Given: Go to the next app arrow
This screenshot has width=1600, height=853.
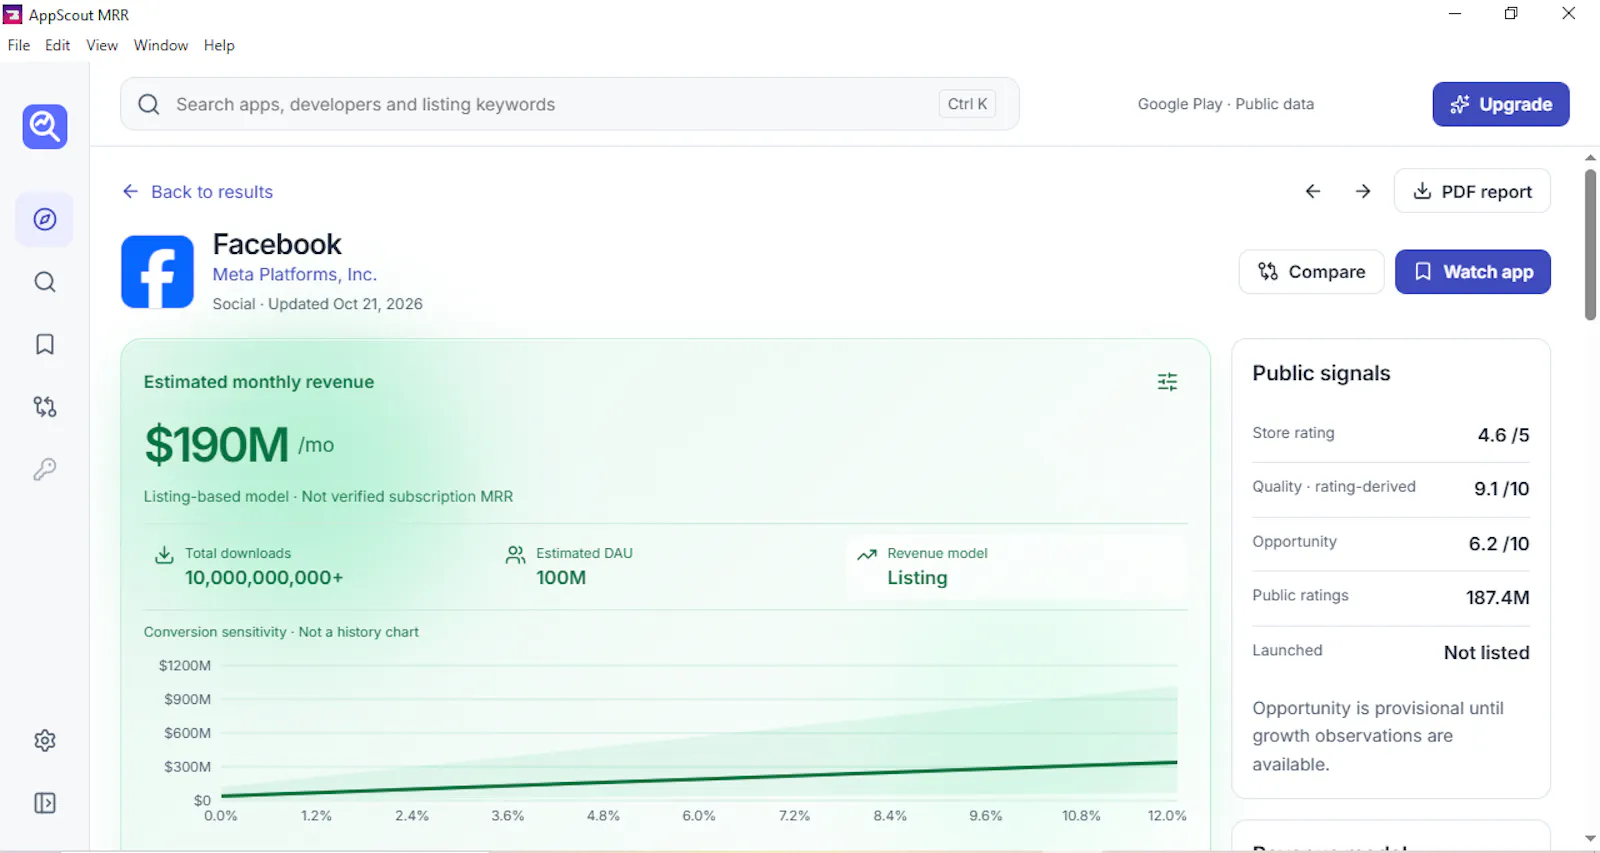Looking at the screenshot, I should [1363, 191].
